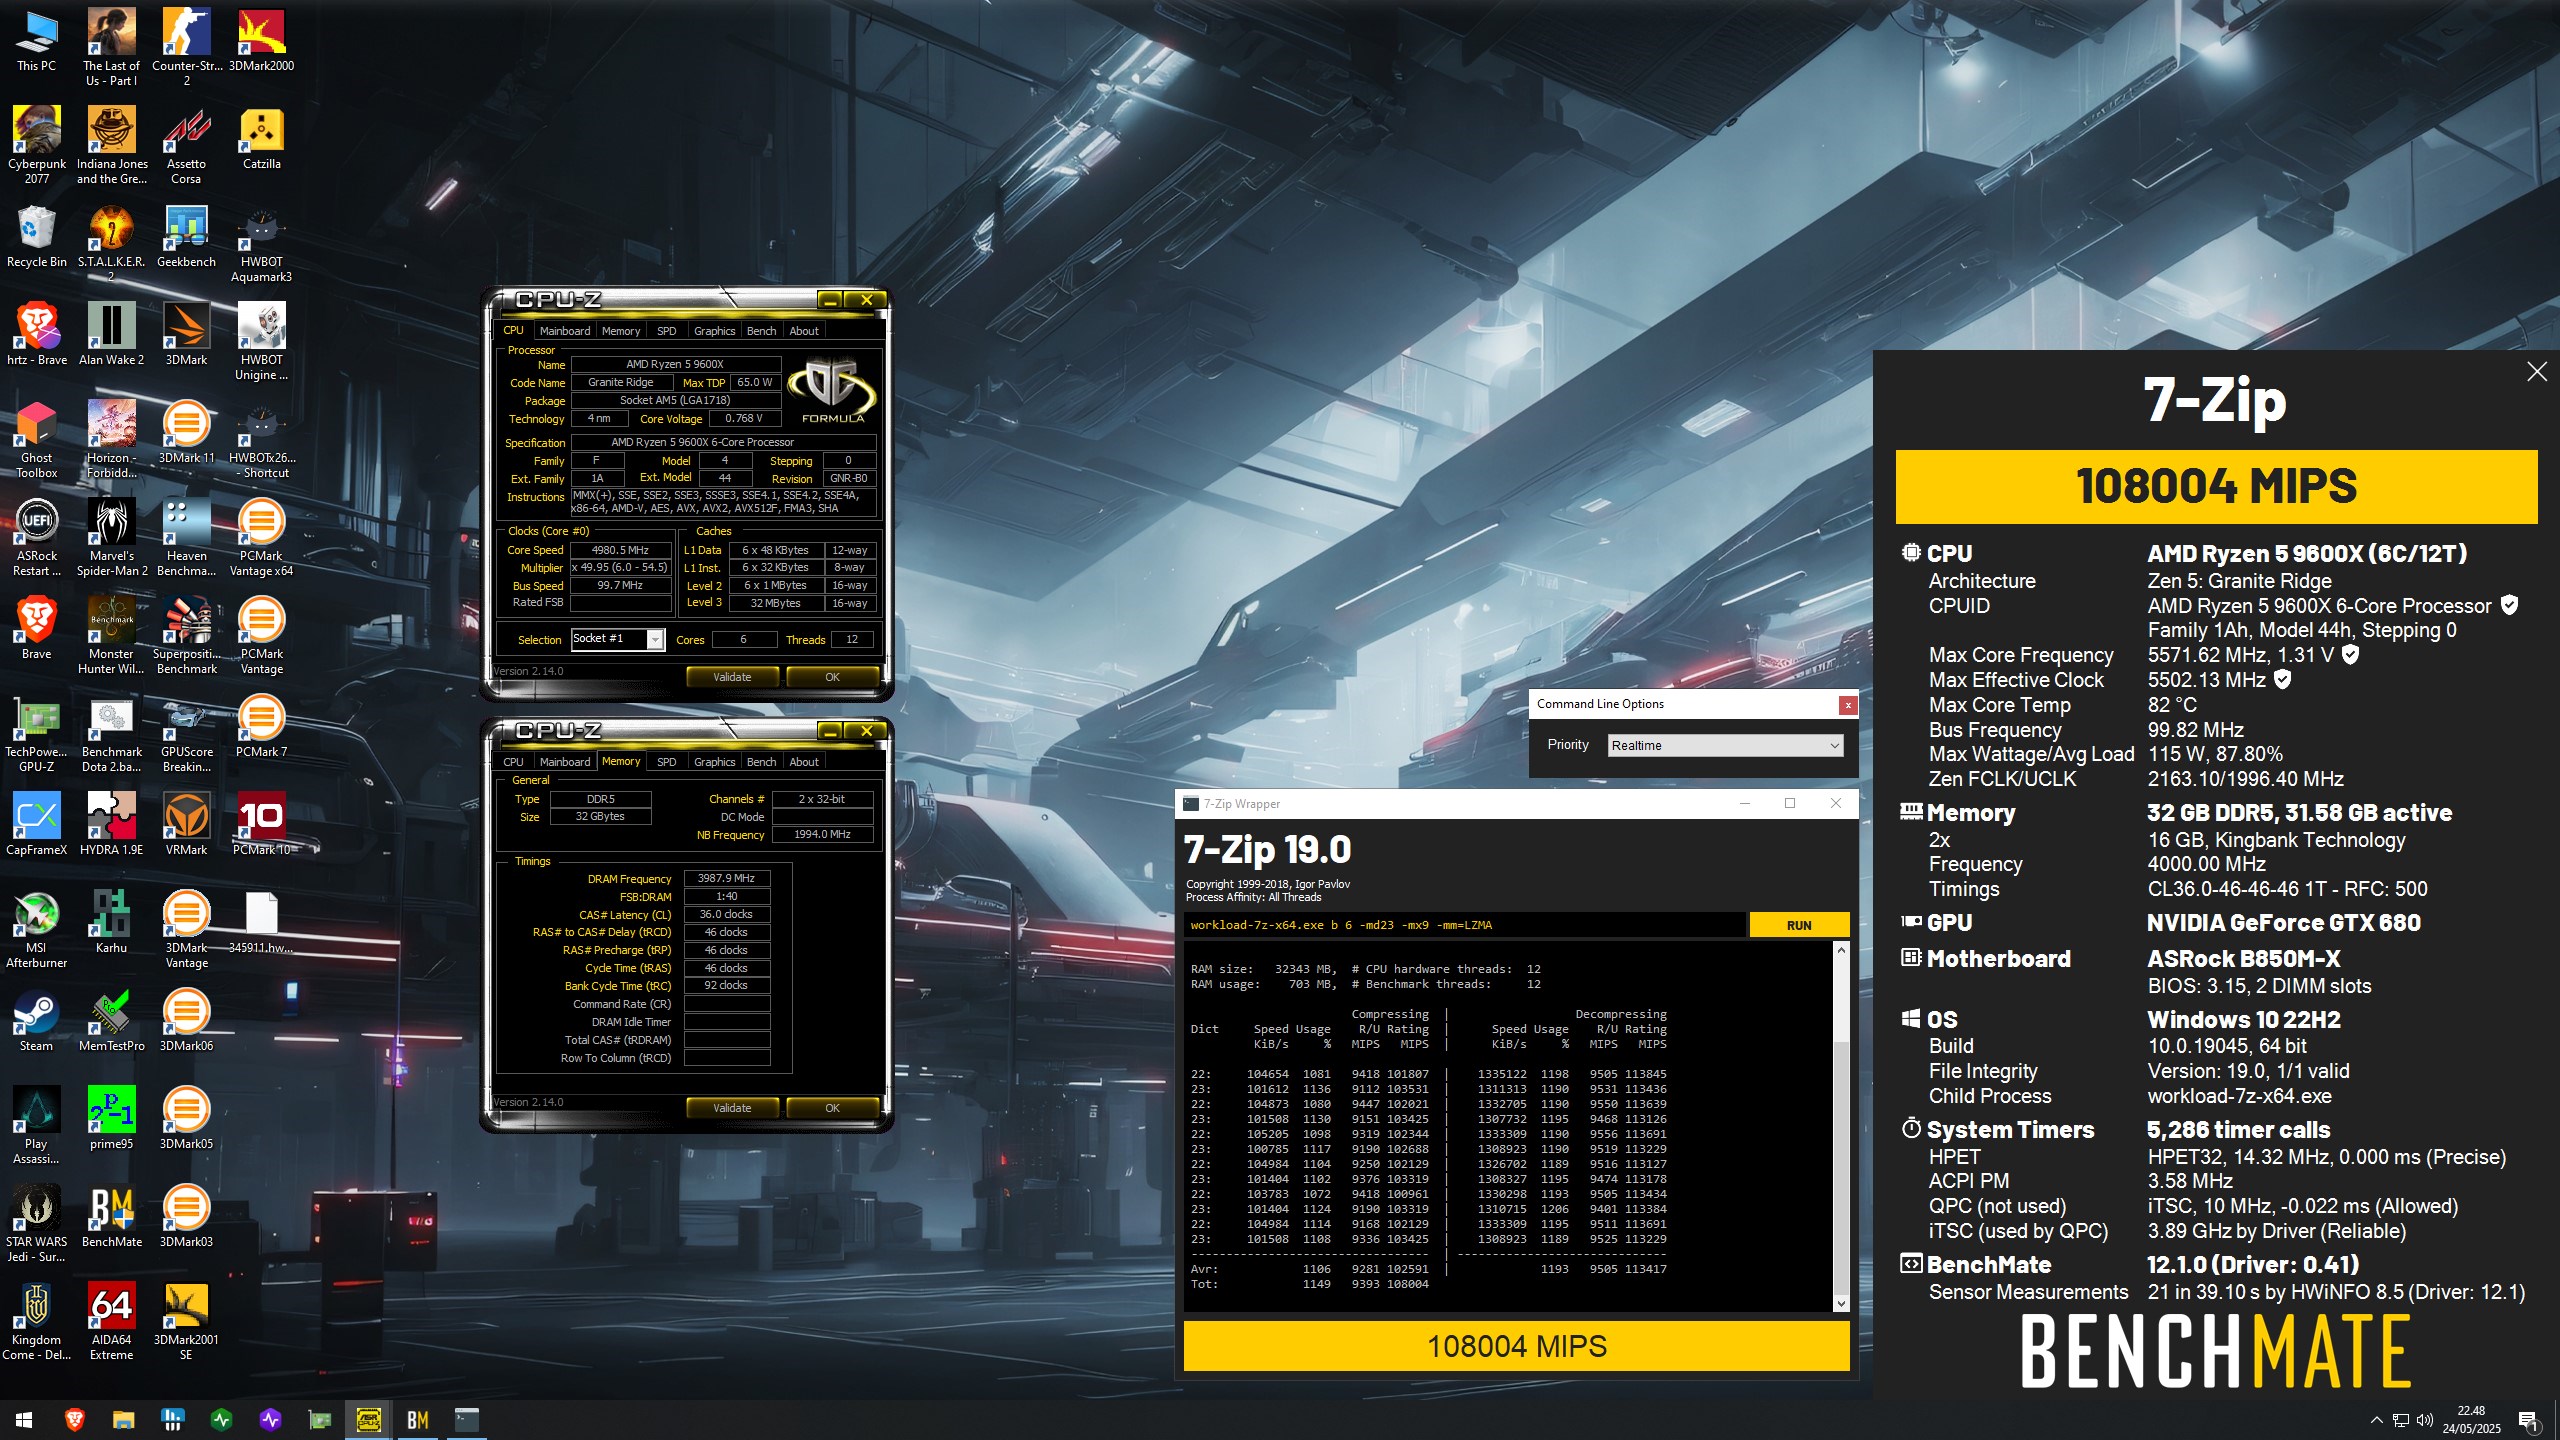
Task: Open volume control in system tray
Action: [2424, 1420]
